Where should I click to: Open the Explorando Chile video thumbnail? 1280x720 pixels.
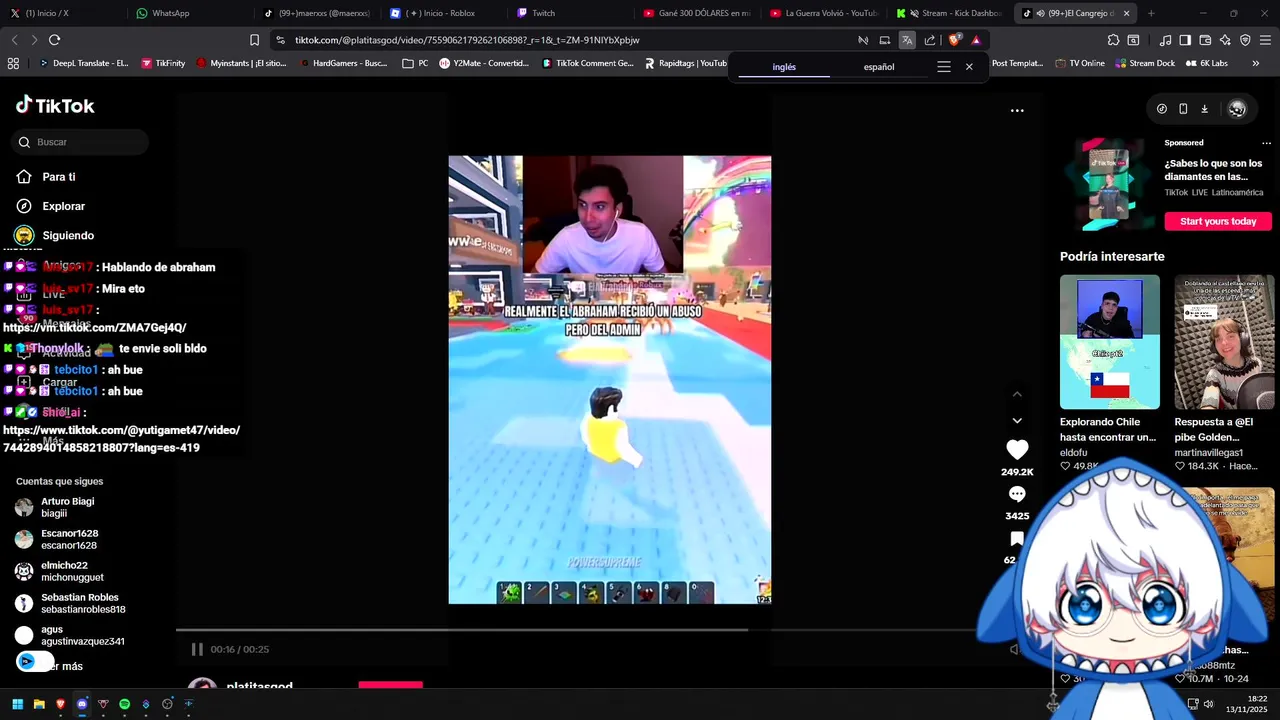pyautogui.click(x=1110, y=342)
